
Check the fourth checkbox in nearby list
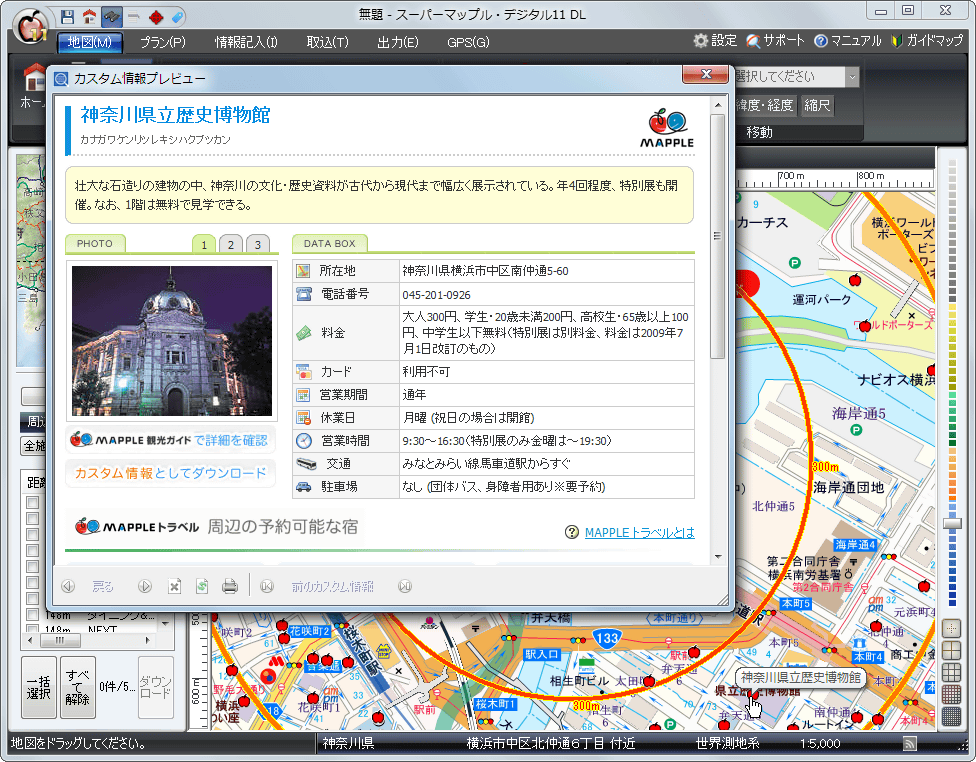point(32,550)
